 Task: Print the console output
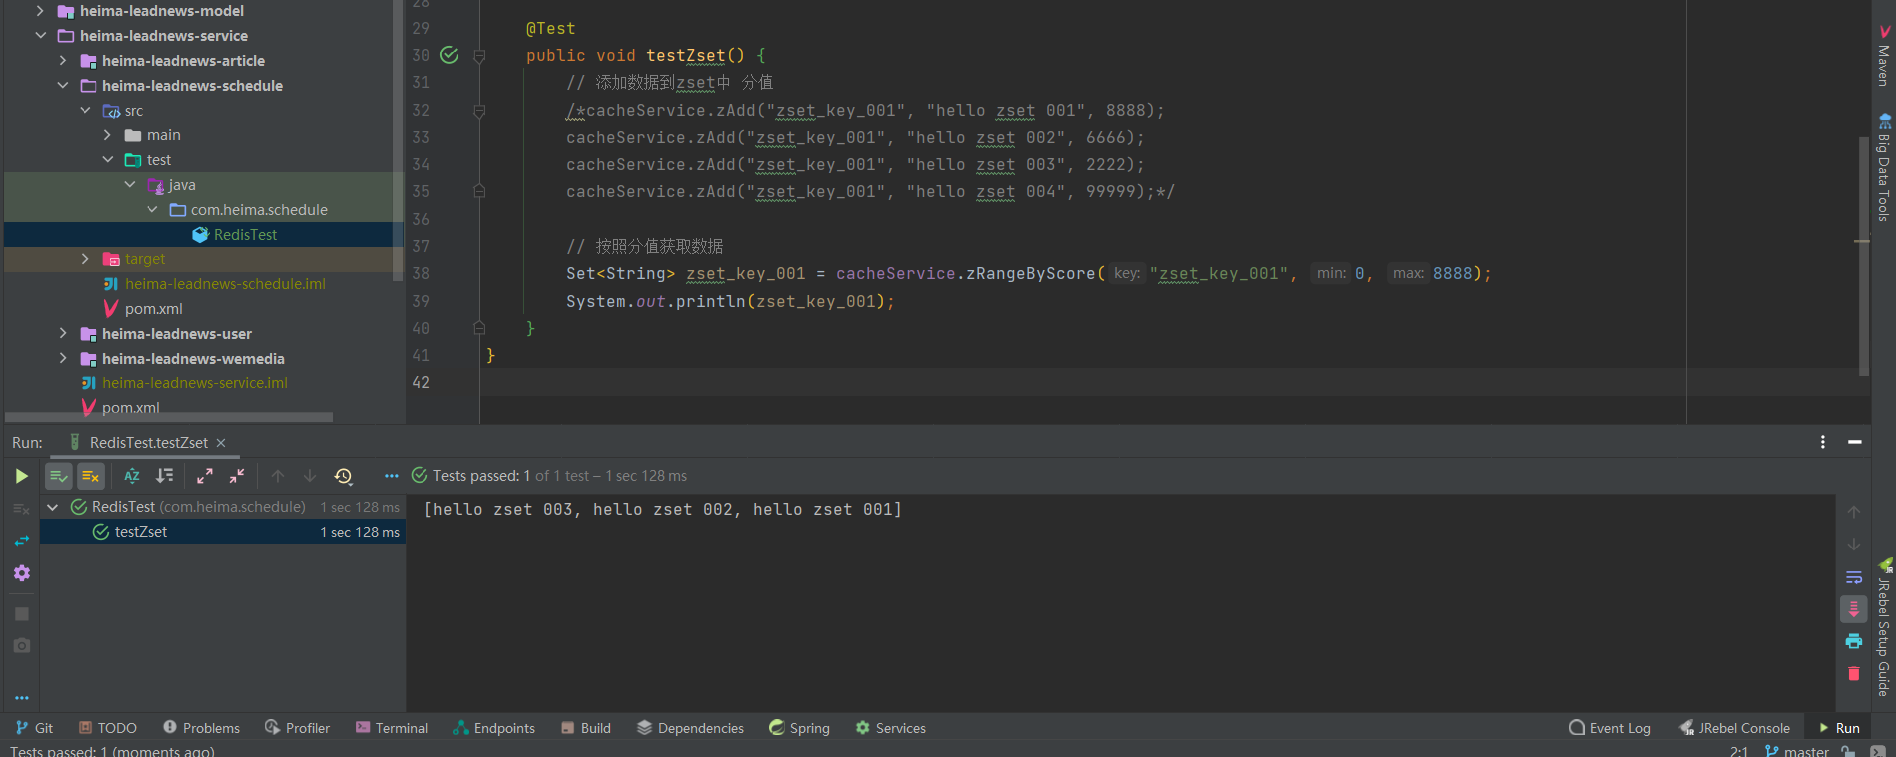pyautogui.click(x=1853, y=641)
